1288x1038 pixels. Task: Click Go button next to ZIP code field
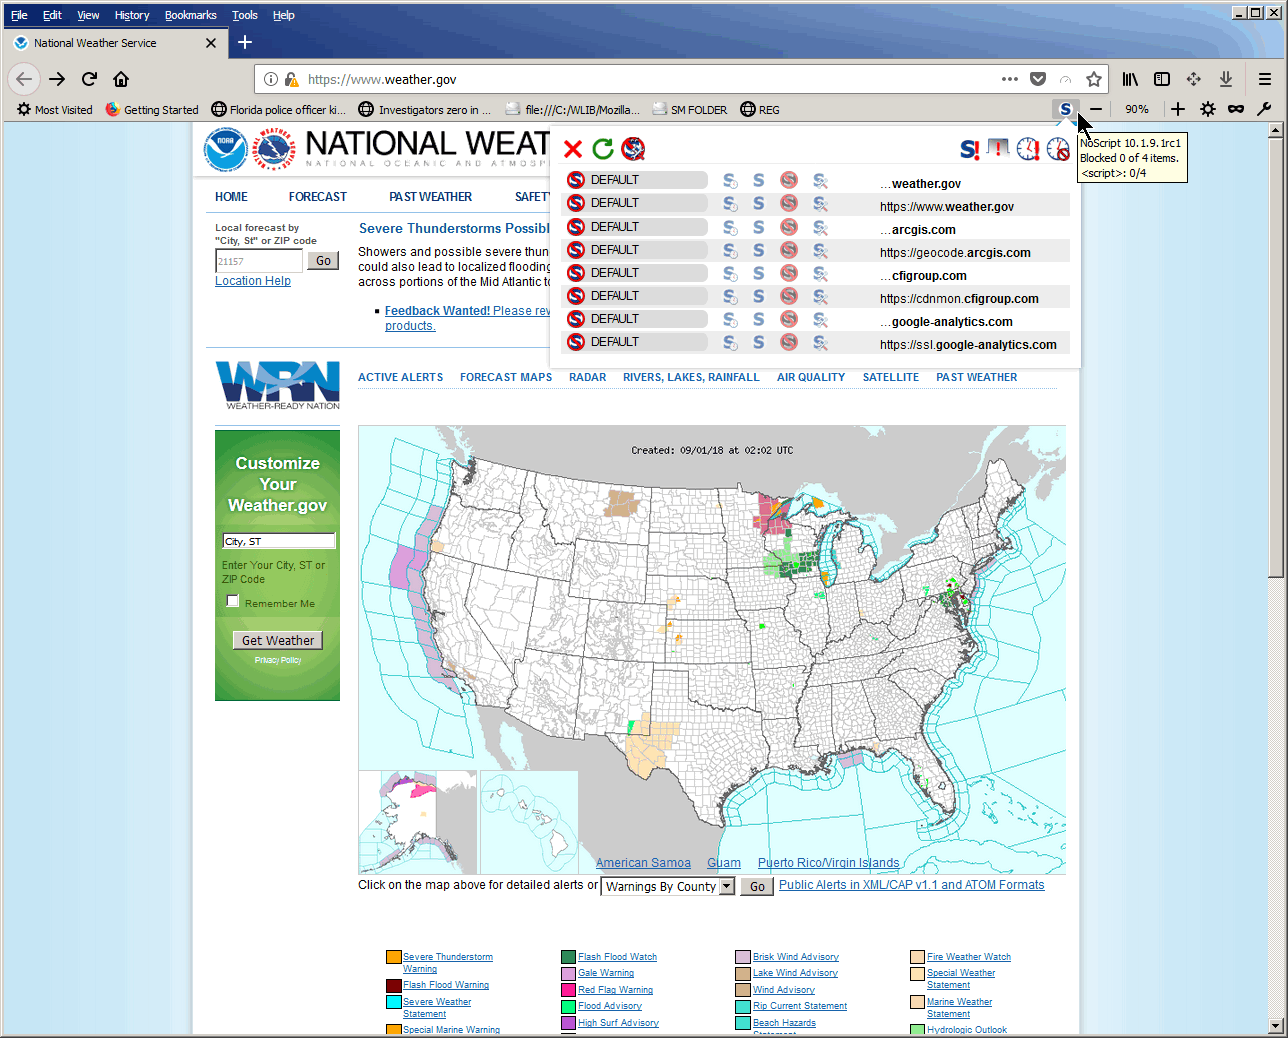tap(323, 261)
